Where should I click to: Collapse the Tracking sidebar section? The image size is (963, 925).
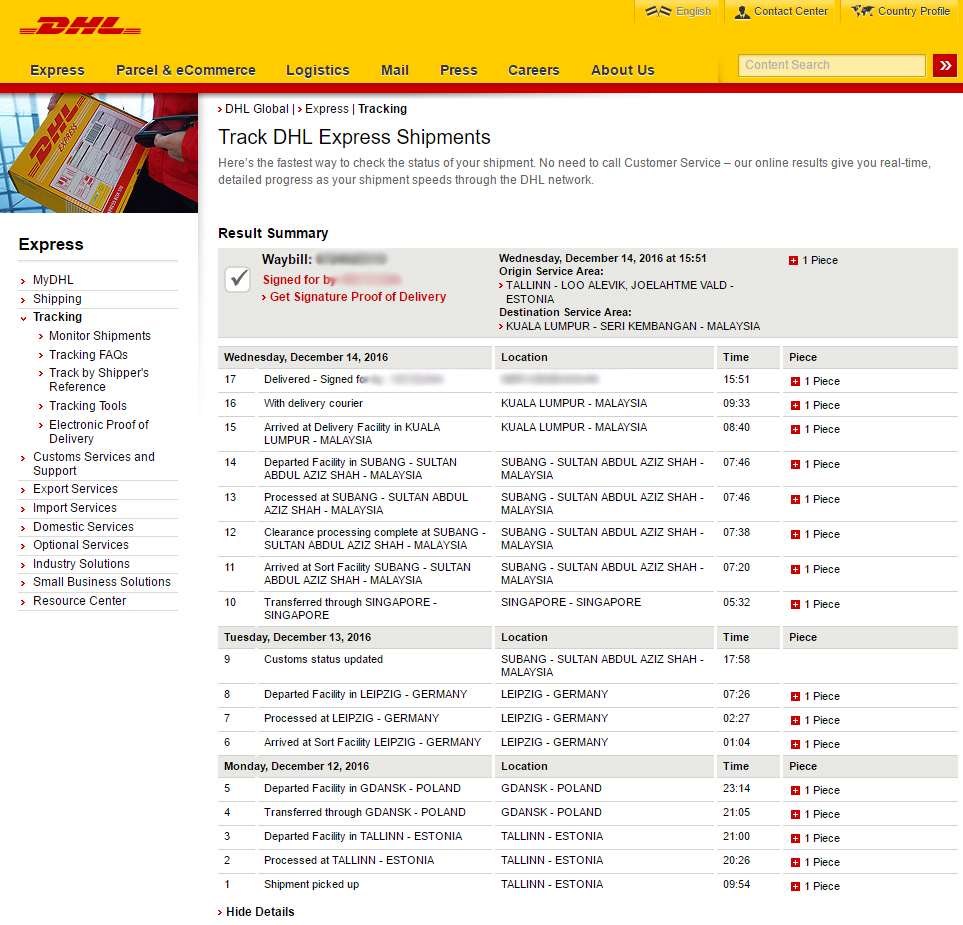[57, 317]
